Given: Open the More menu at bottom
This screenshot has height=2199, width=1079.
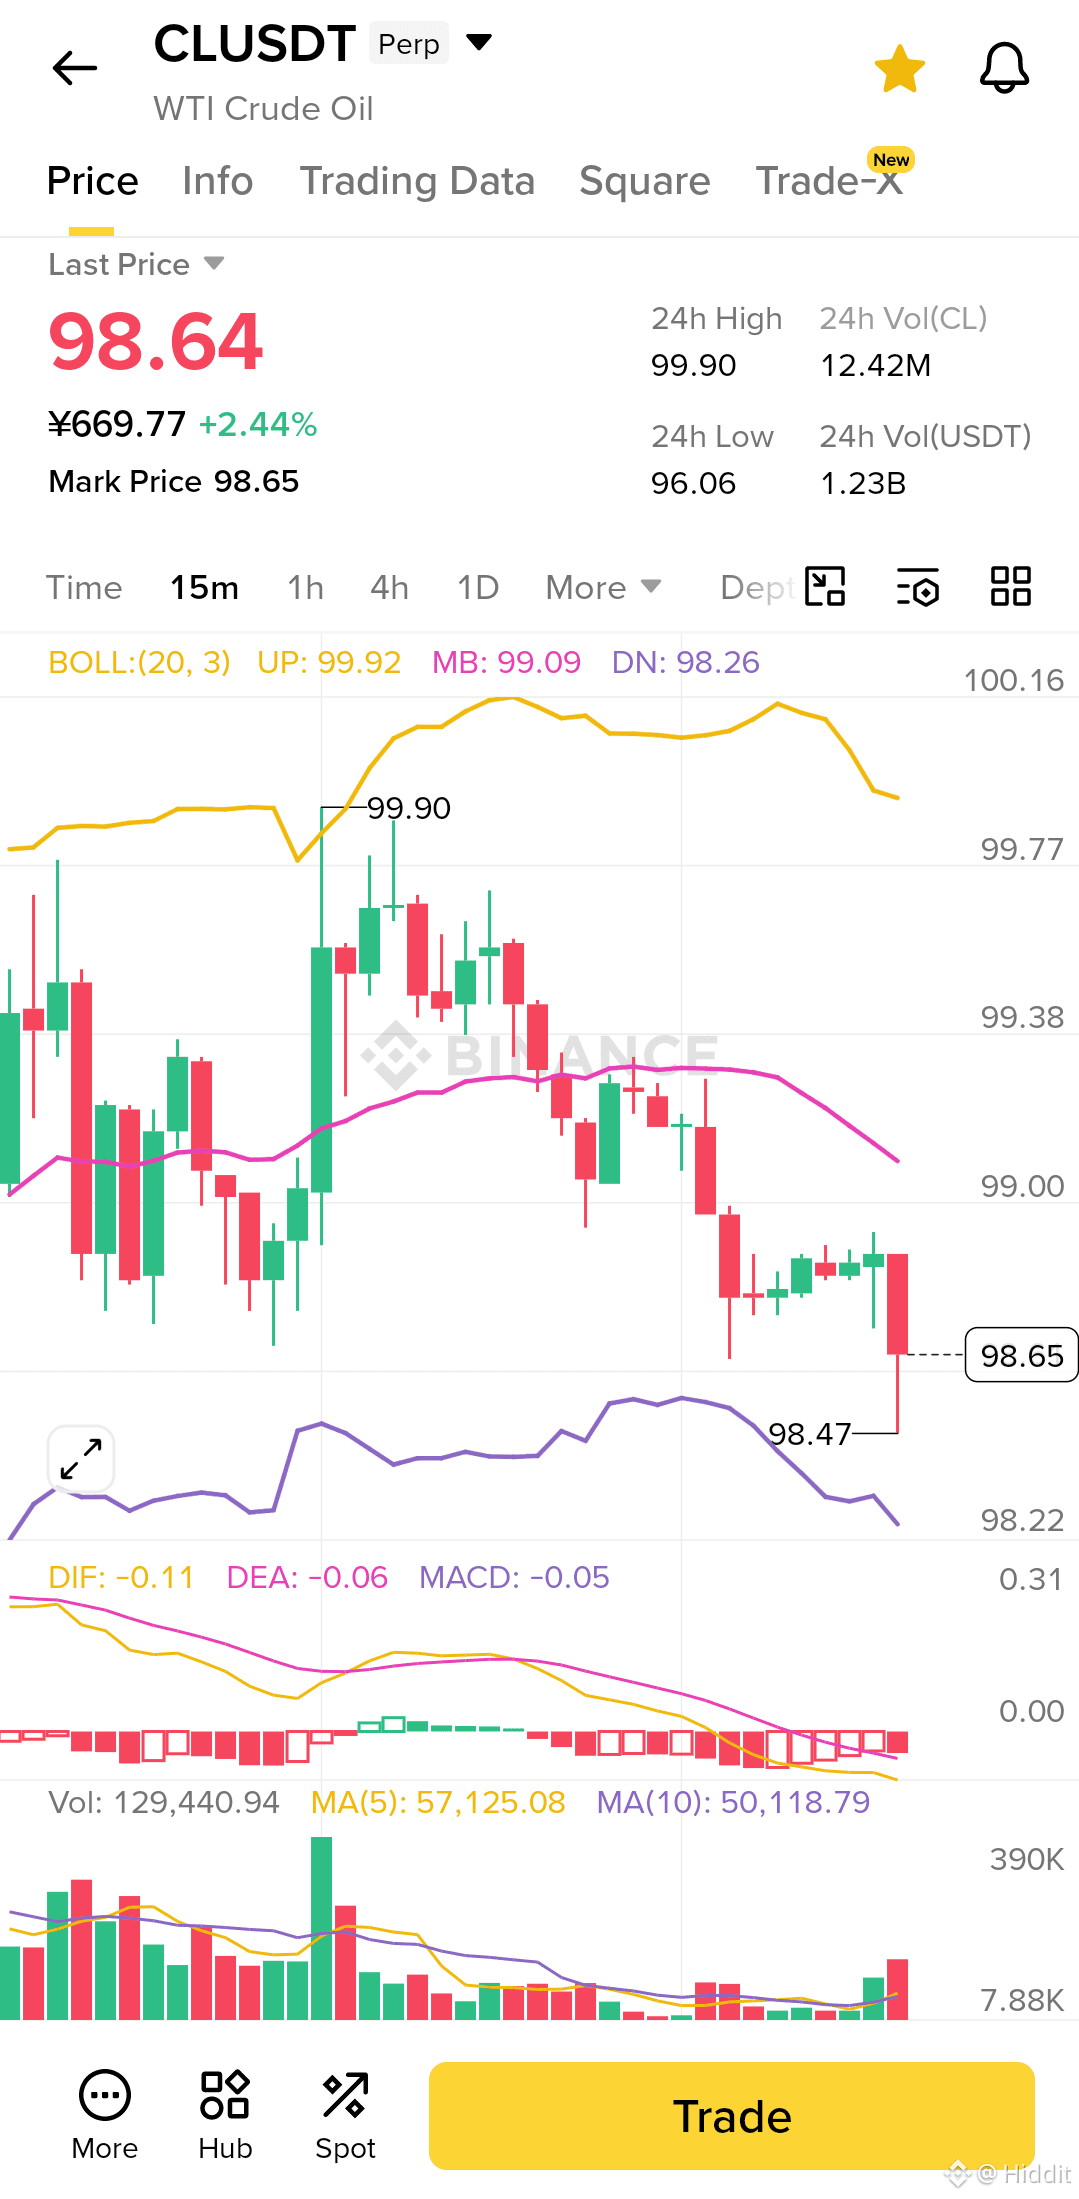Looking at the screenshot, I should coord(105,2115).
